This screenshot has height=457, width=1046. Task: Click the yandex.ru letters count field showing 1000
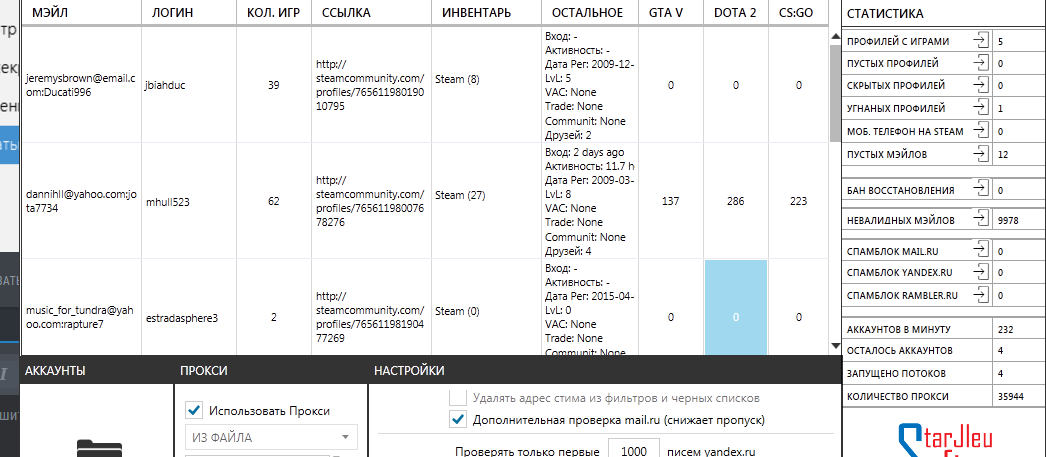(x=634, y=451)
